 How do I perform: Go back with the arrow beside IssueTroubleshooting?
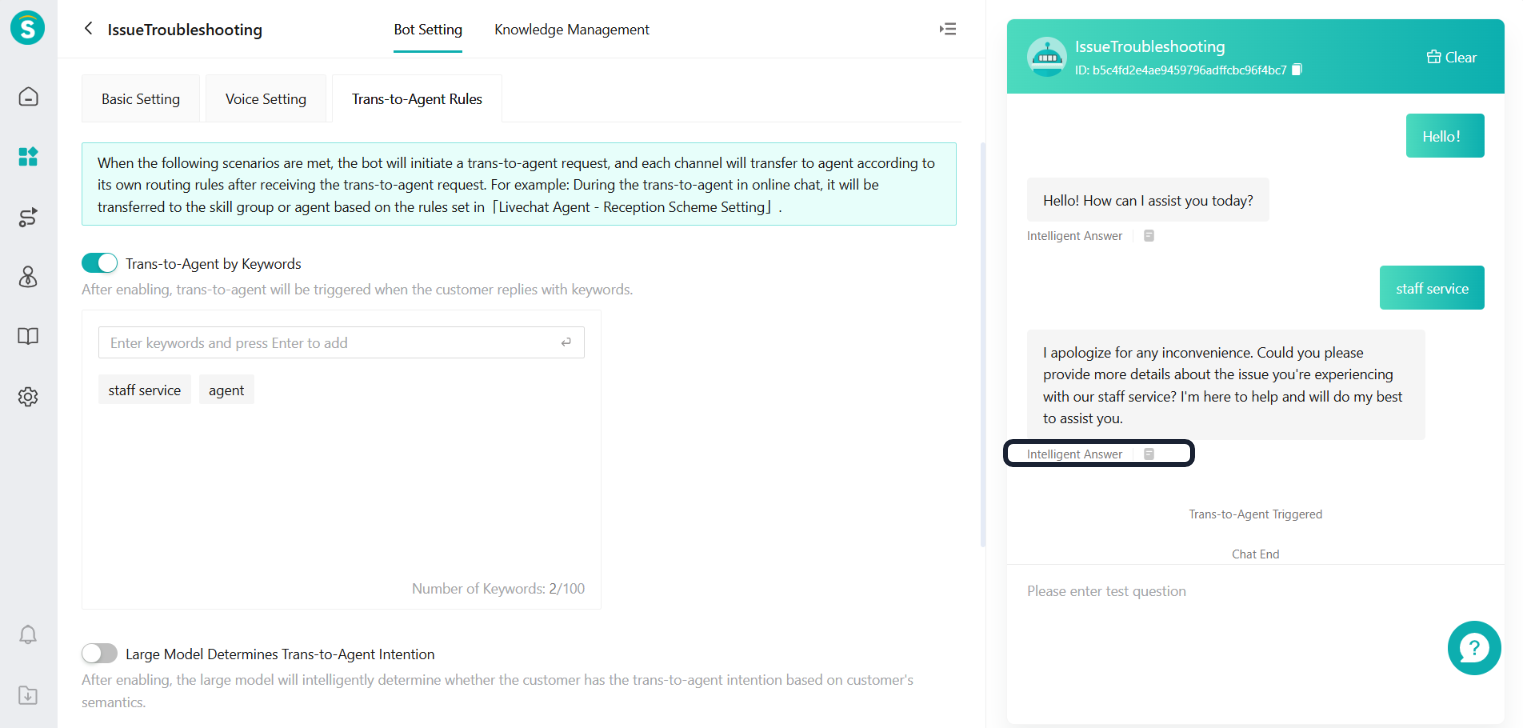(89, 29)
